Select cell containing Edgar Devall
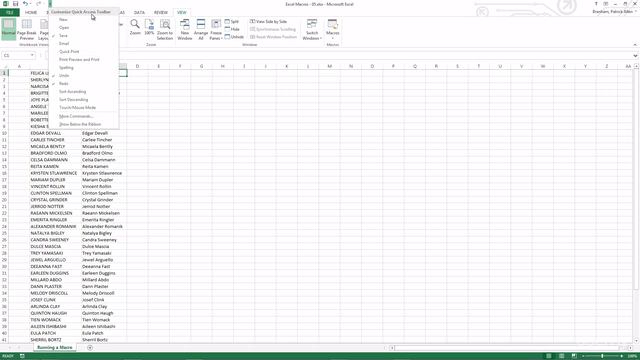Screen dimensions: 640x360 pos(103,133)
